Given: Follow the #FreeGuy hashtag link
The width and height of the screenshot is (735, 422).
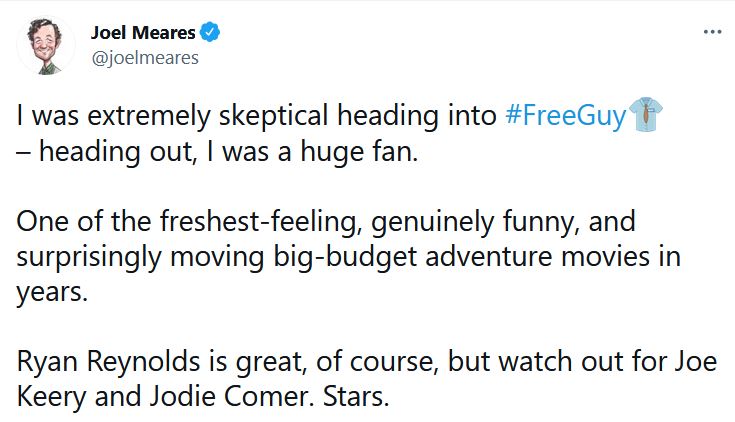Looking at the screenshot, I should [x=566, y=116].
